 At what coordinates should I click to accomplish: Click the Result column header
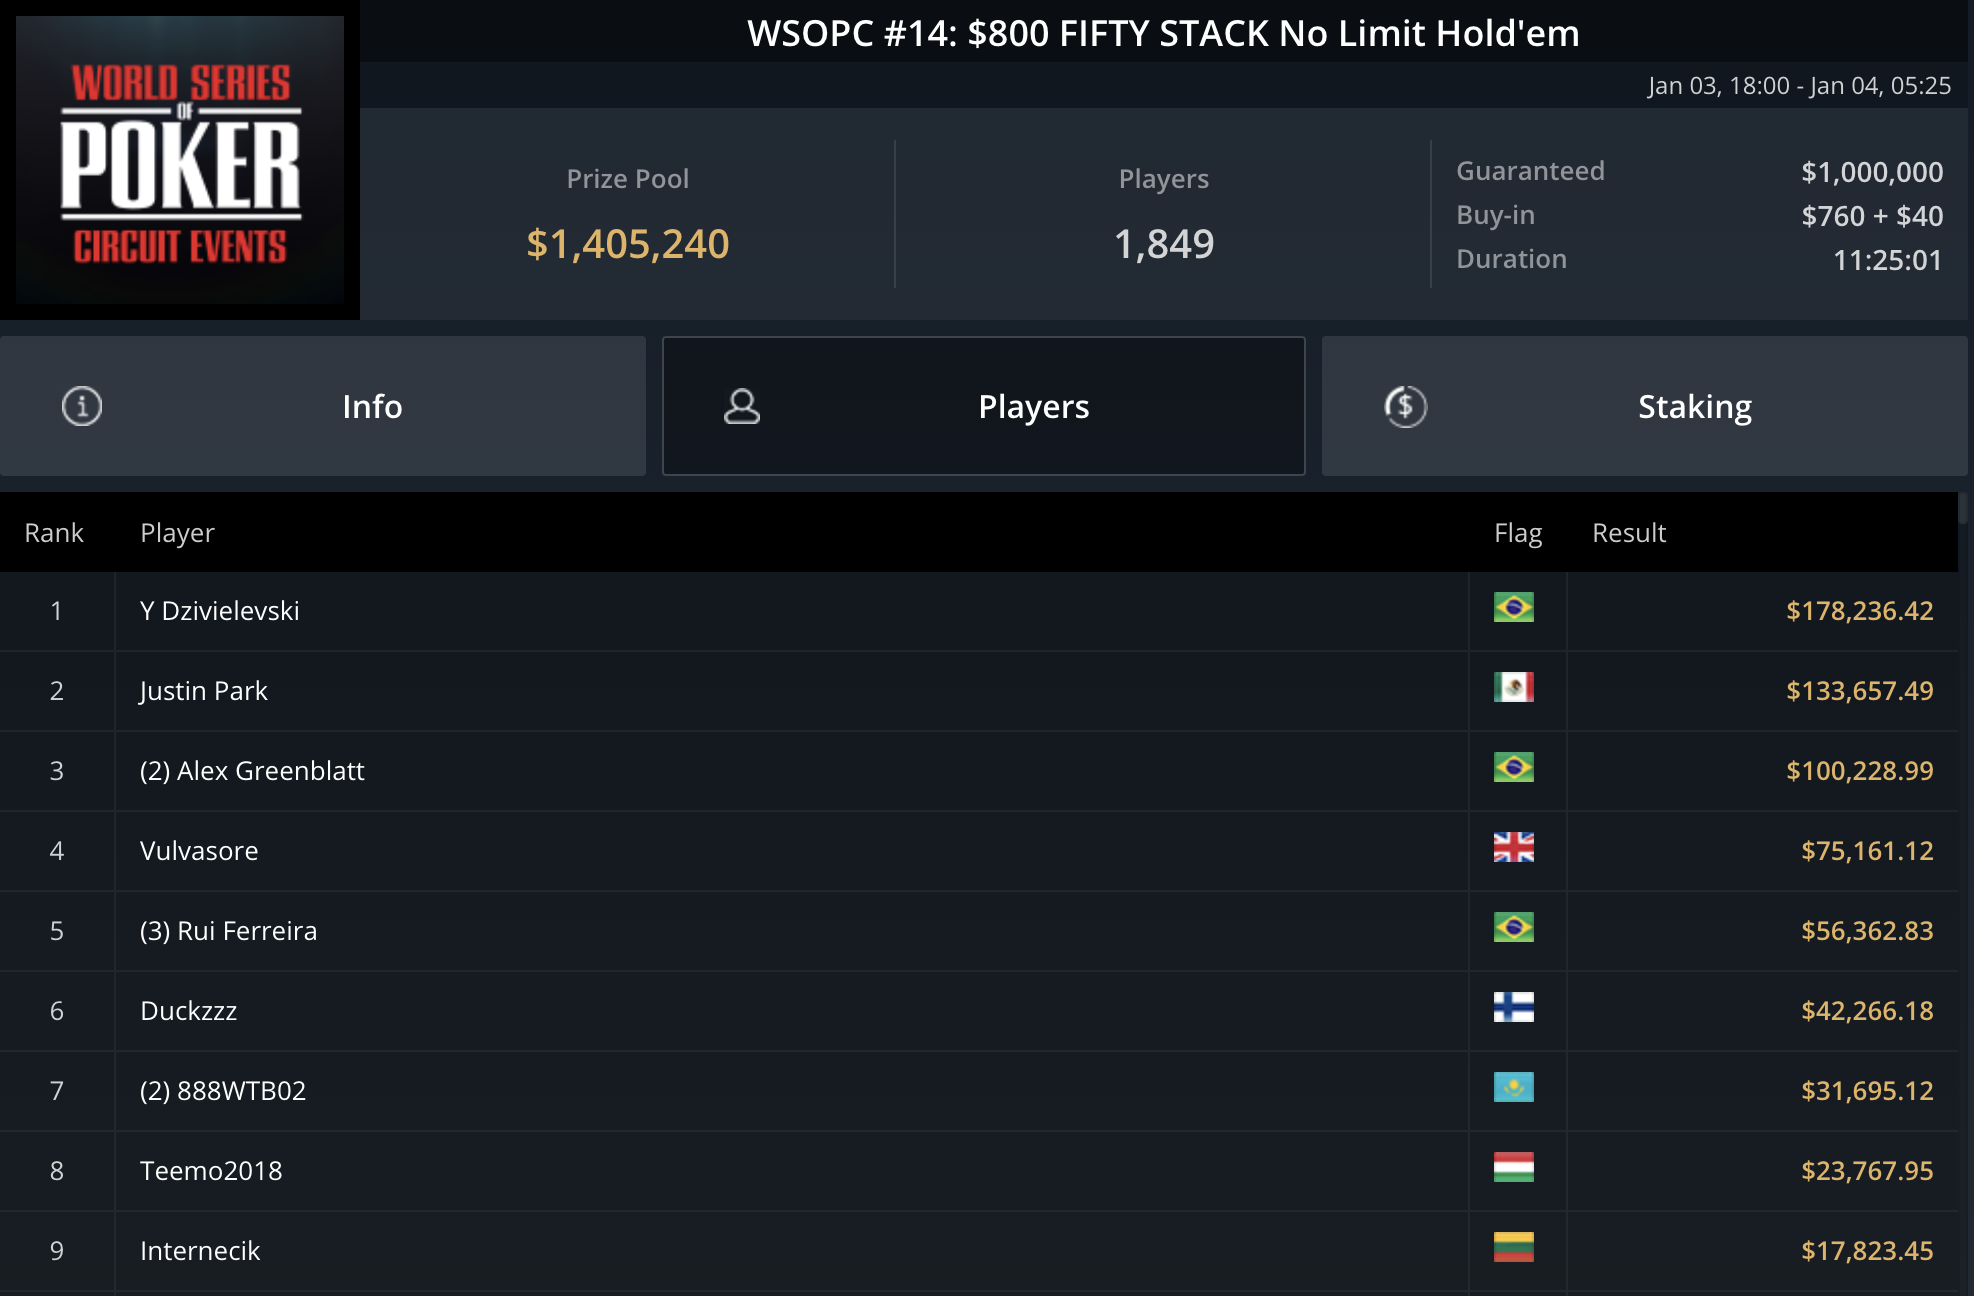(1629, 533)
